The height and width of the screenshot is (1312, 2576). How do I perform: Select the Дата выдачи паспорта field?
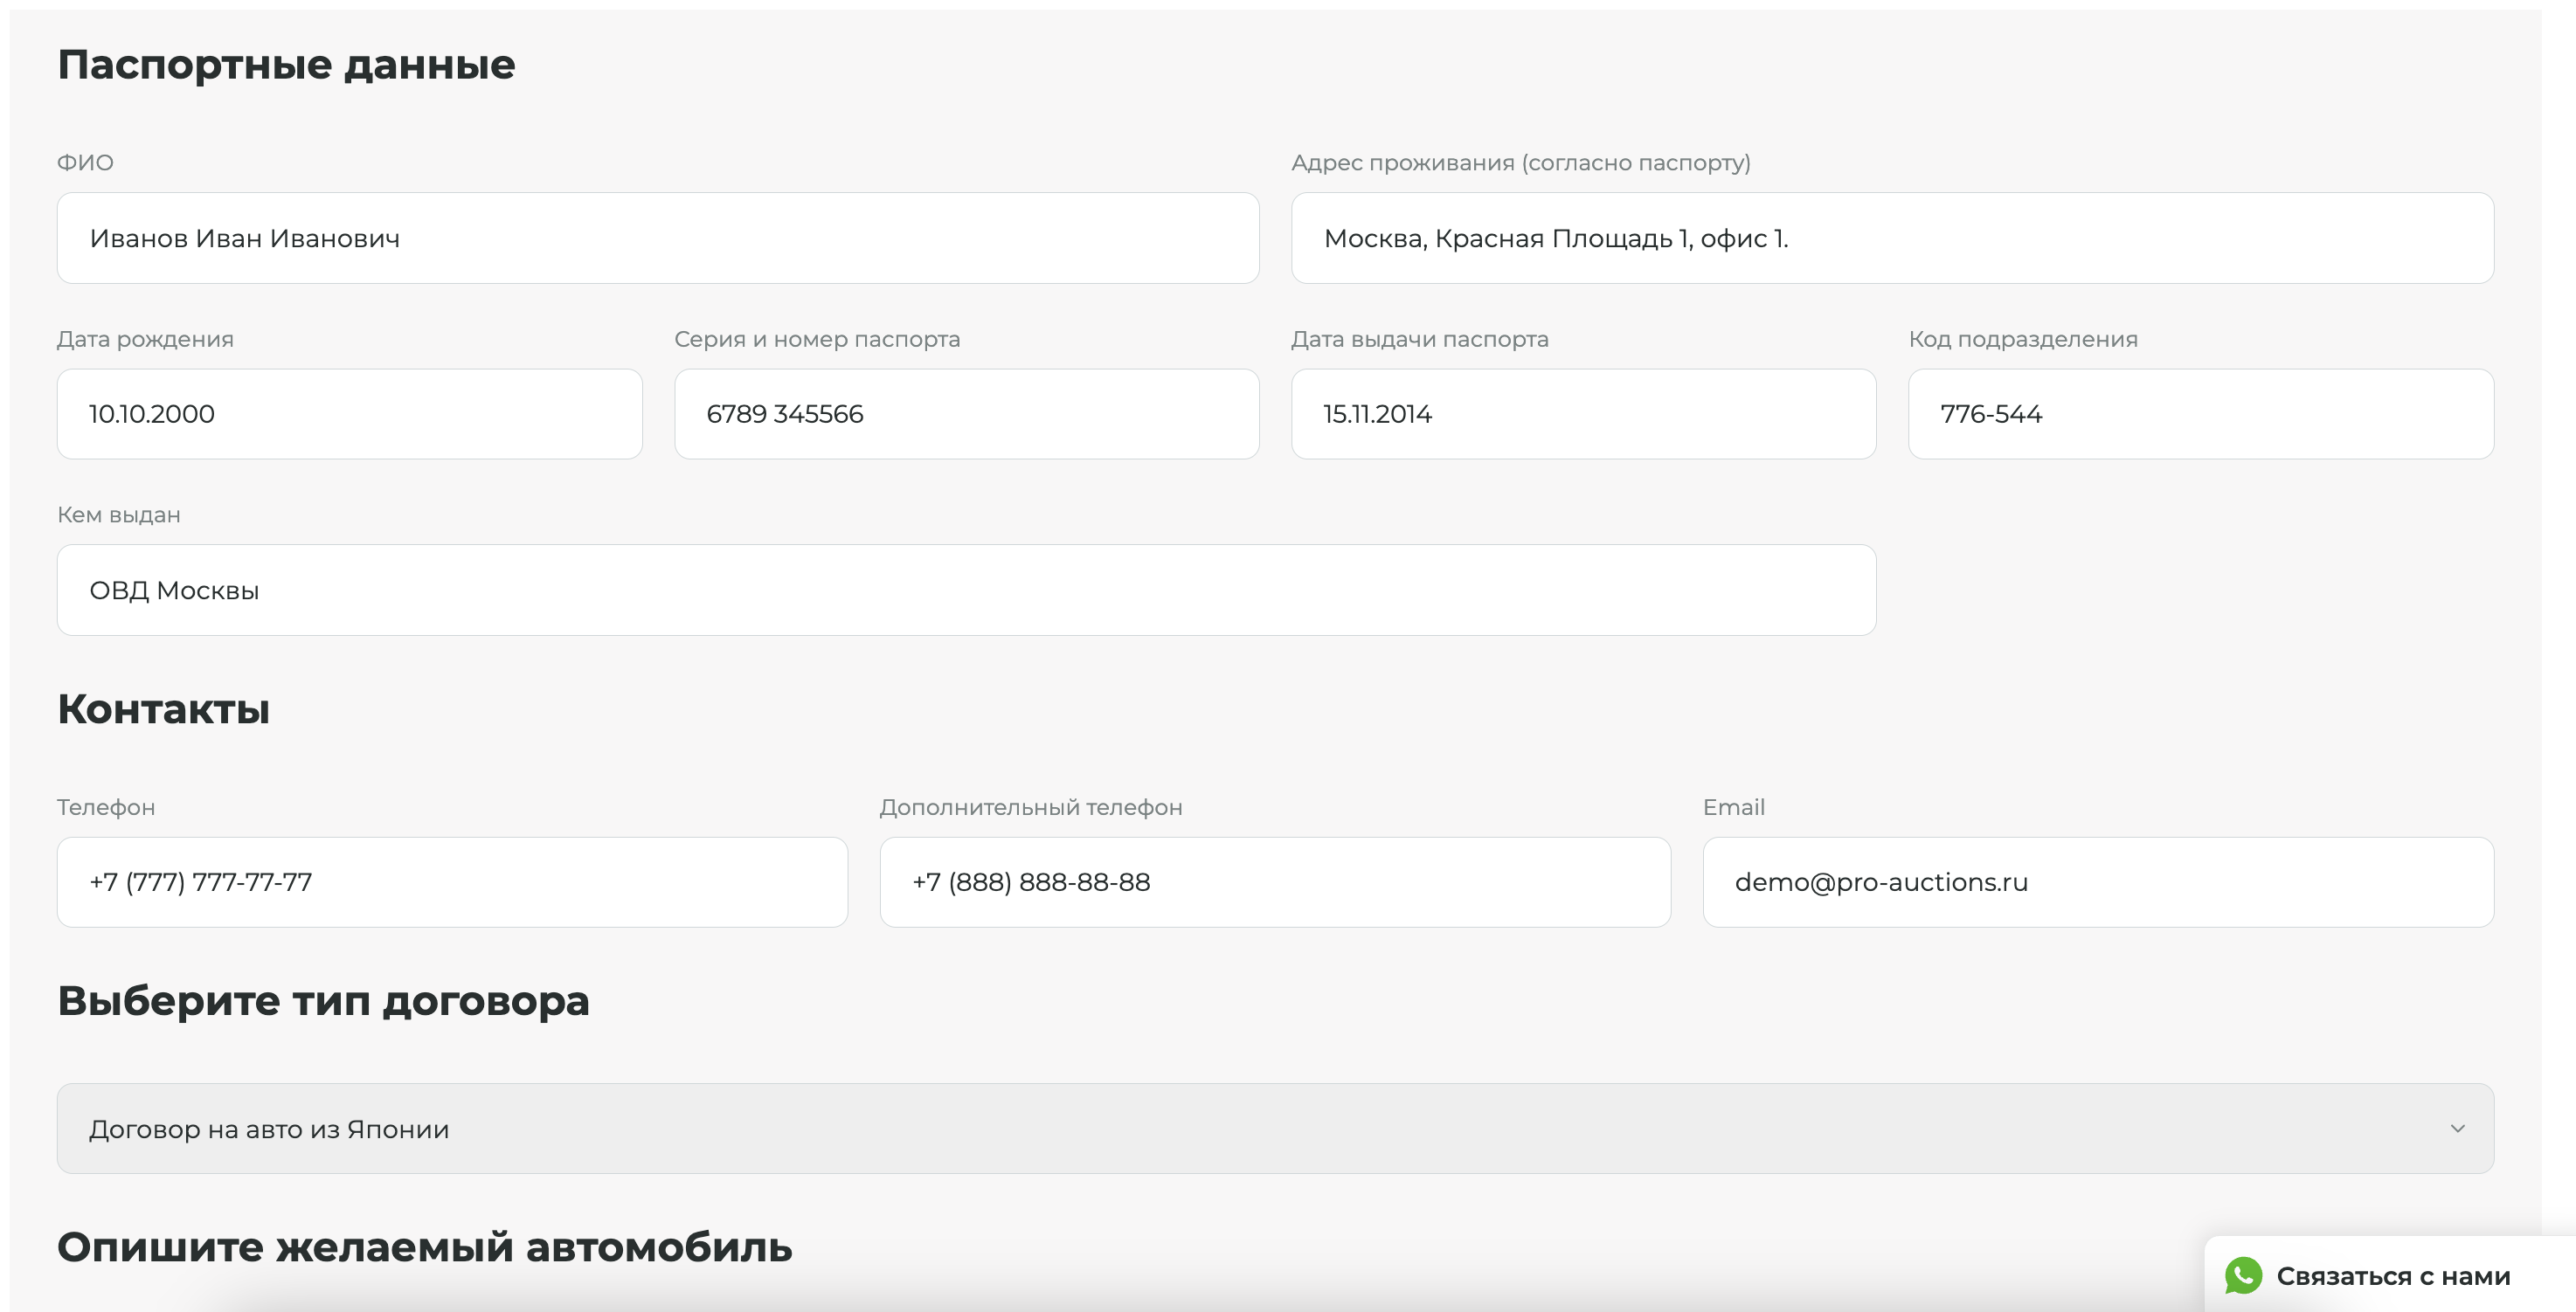click(x=1583, y=414)
